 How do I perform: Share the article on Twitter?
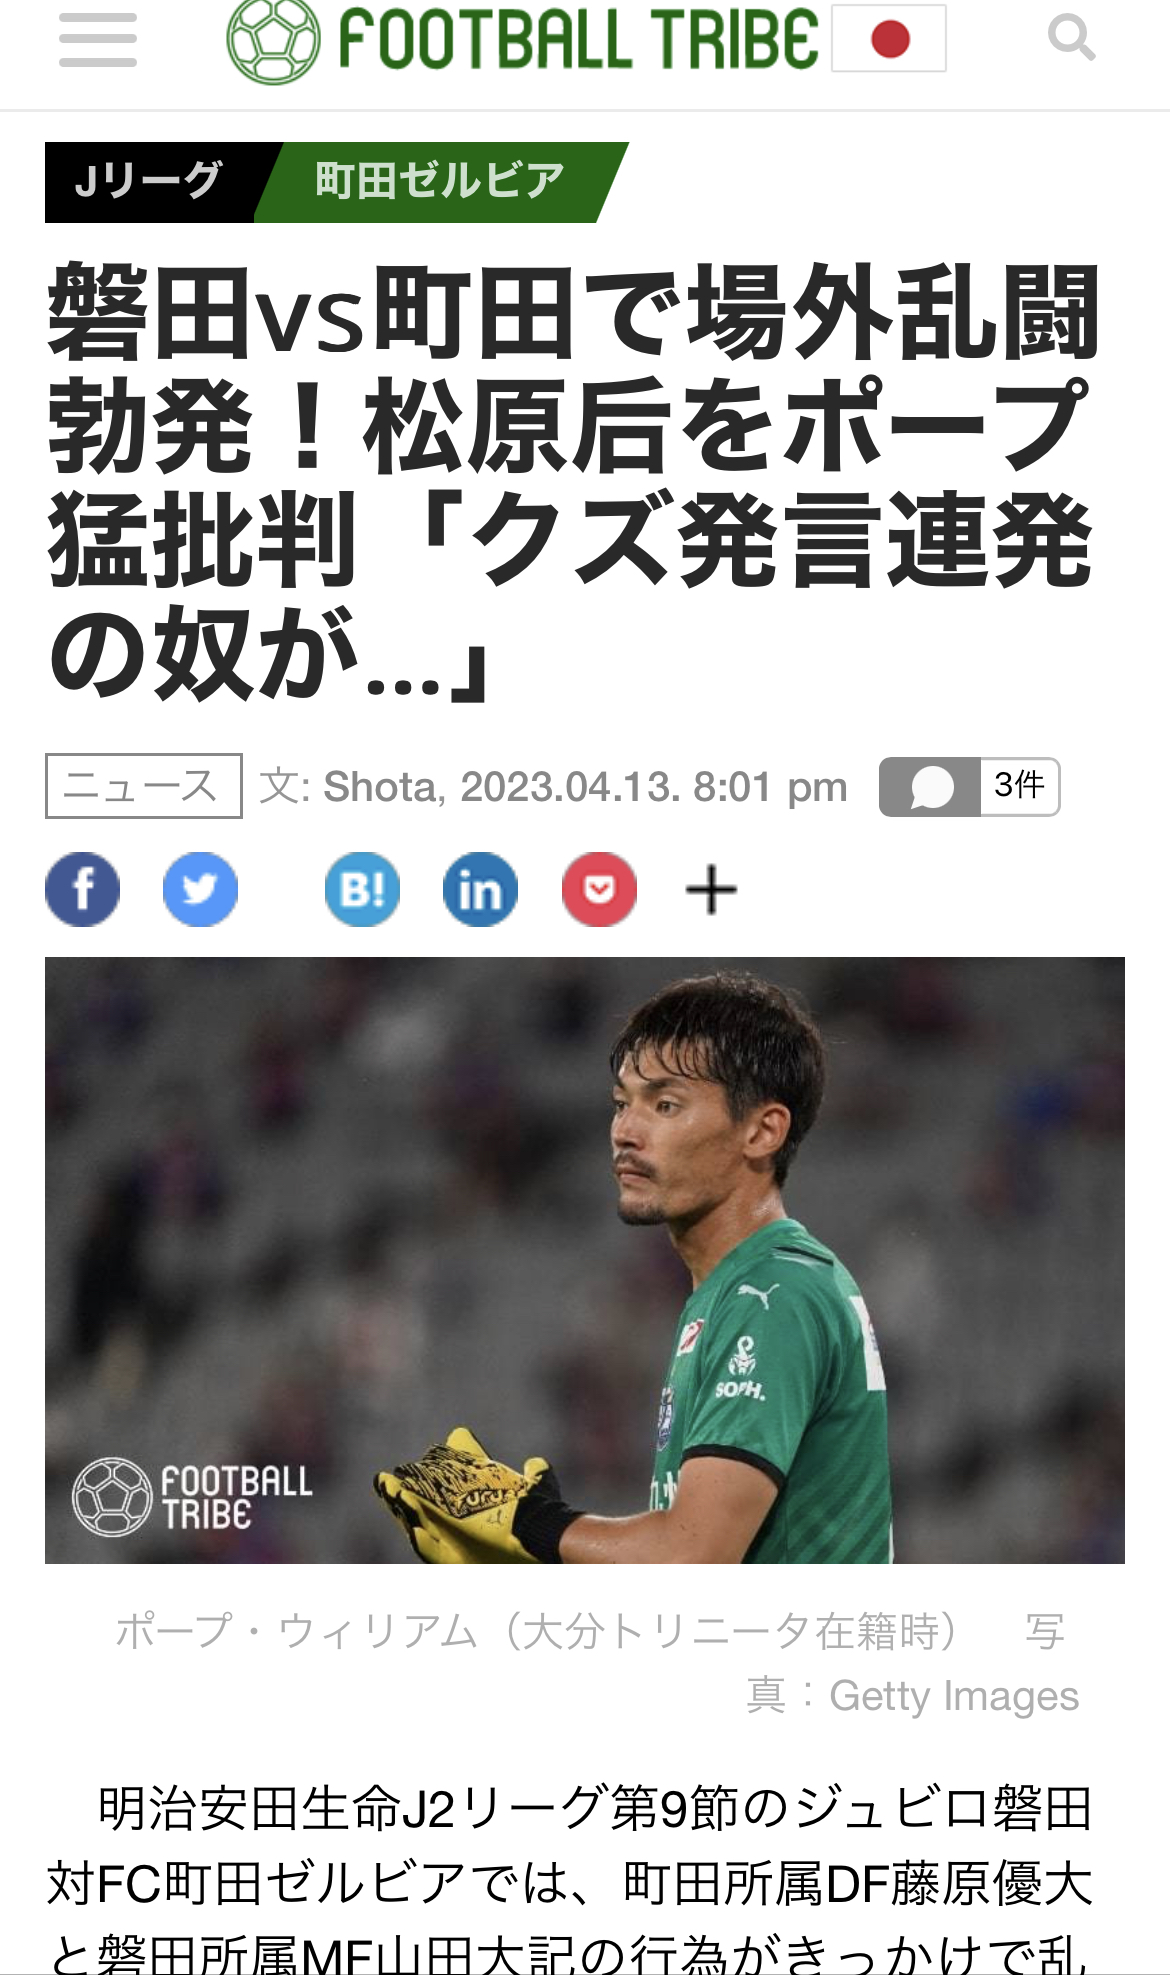pos(200,889)
